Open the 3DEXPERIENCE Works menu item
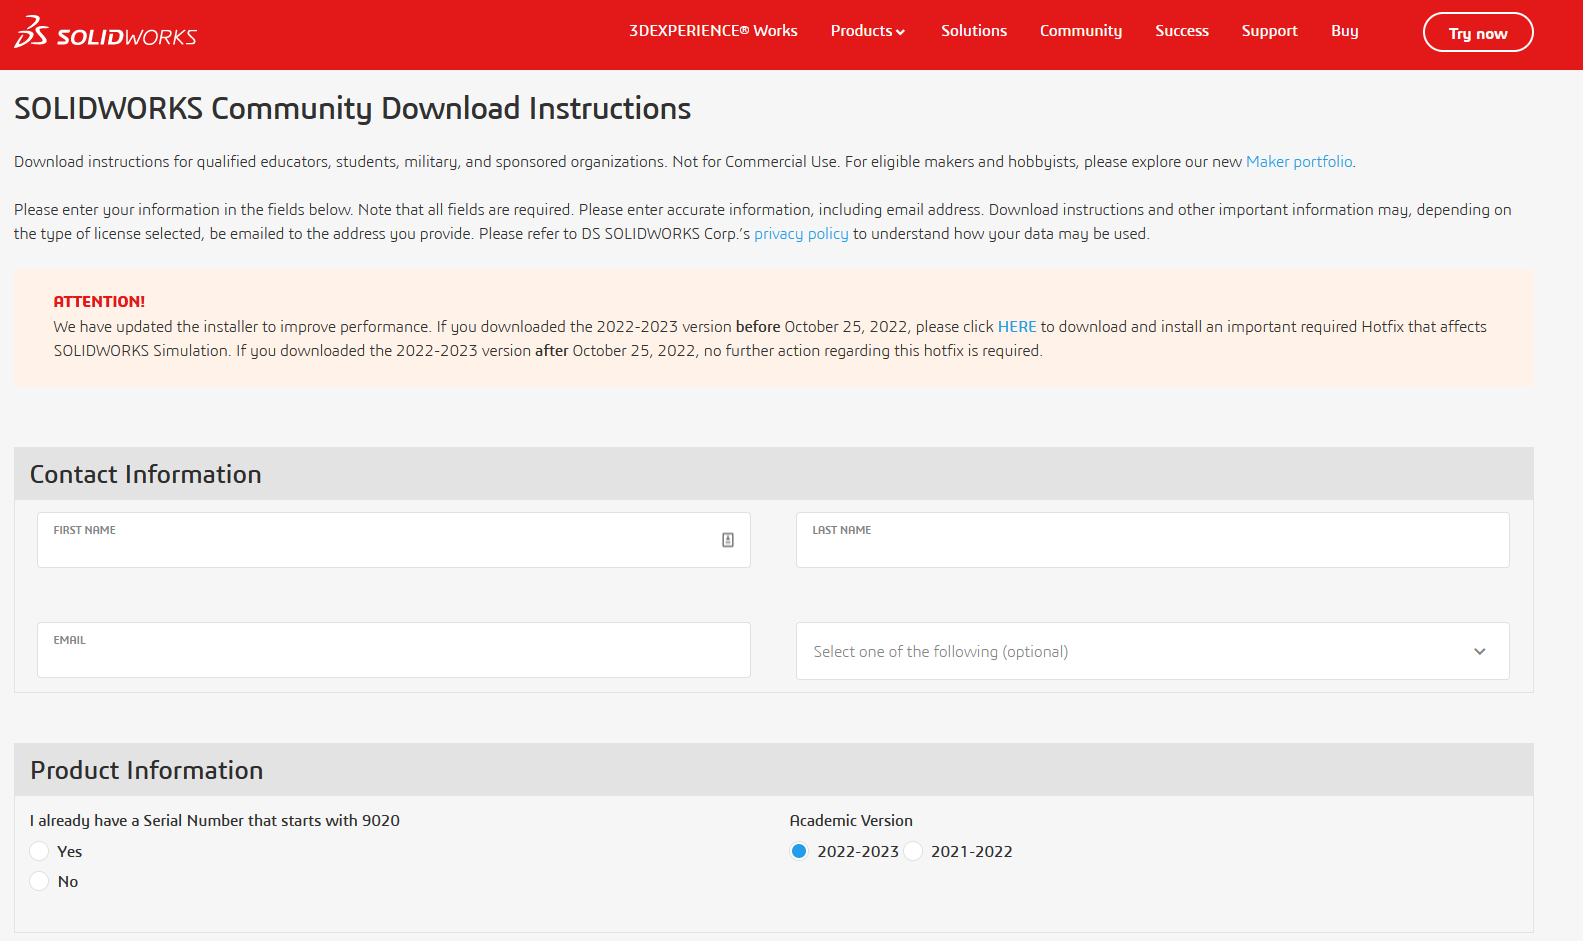 point(713,31)
